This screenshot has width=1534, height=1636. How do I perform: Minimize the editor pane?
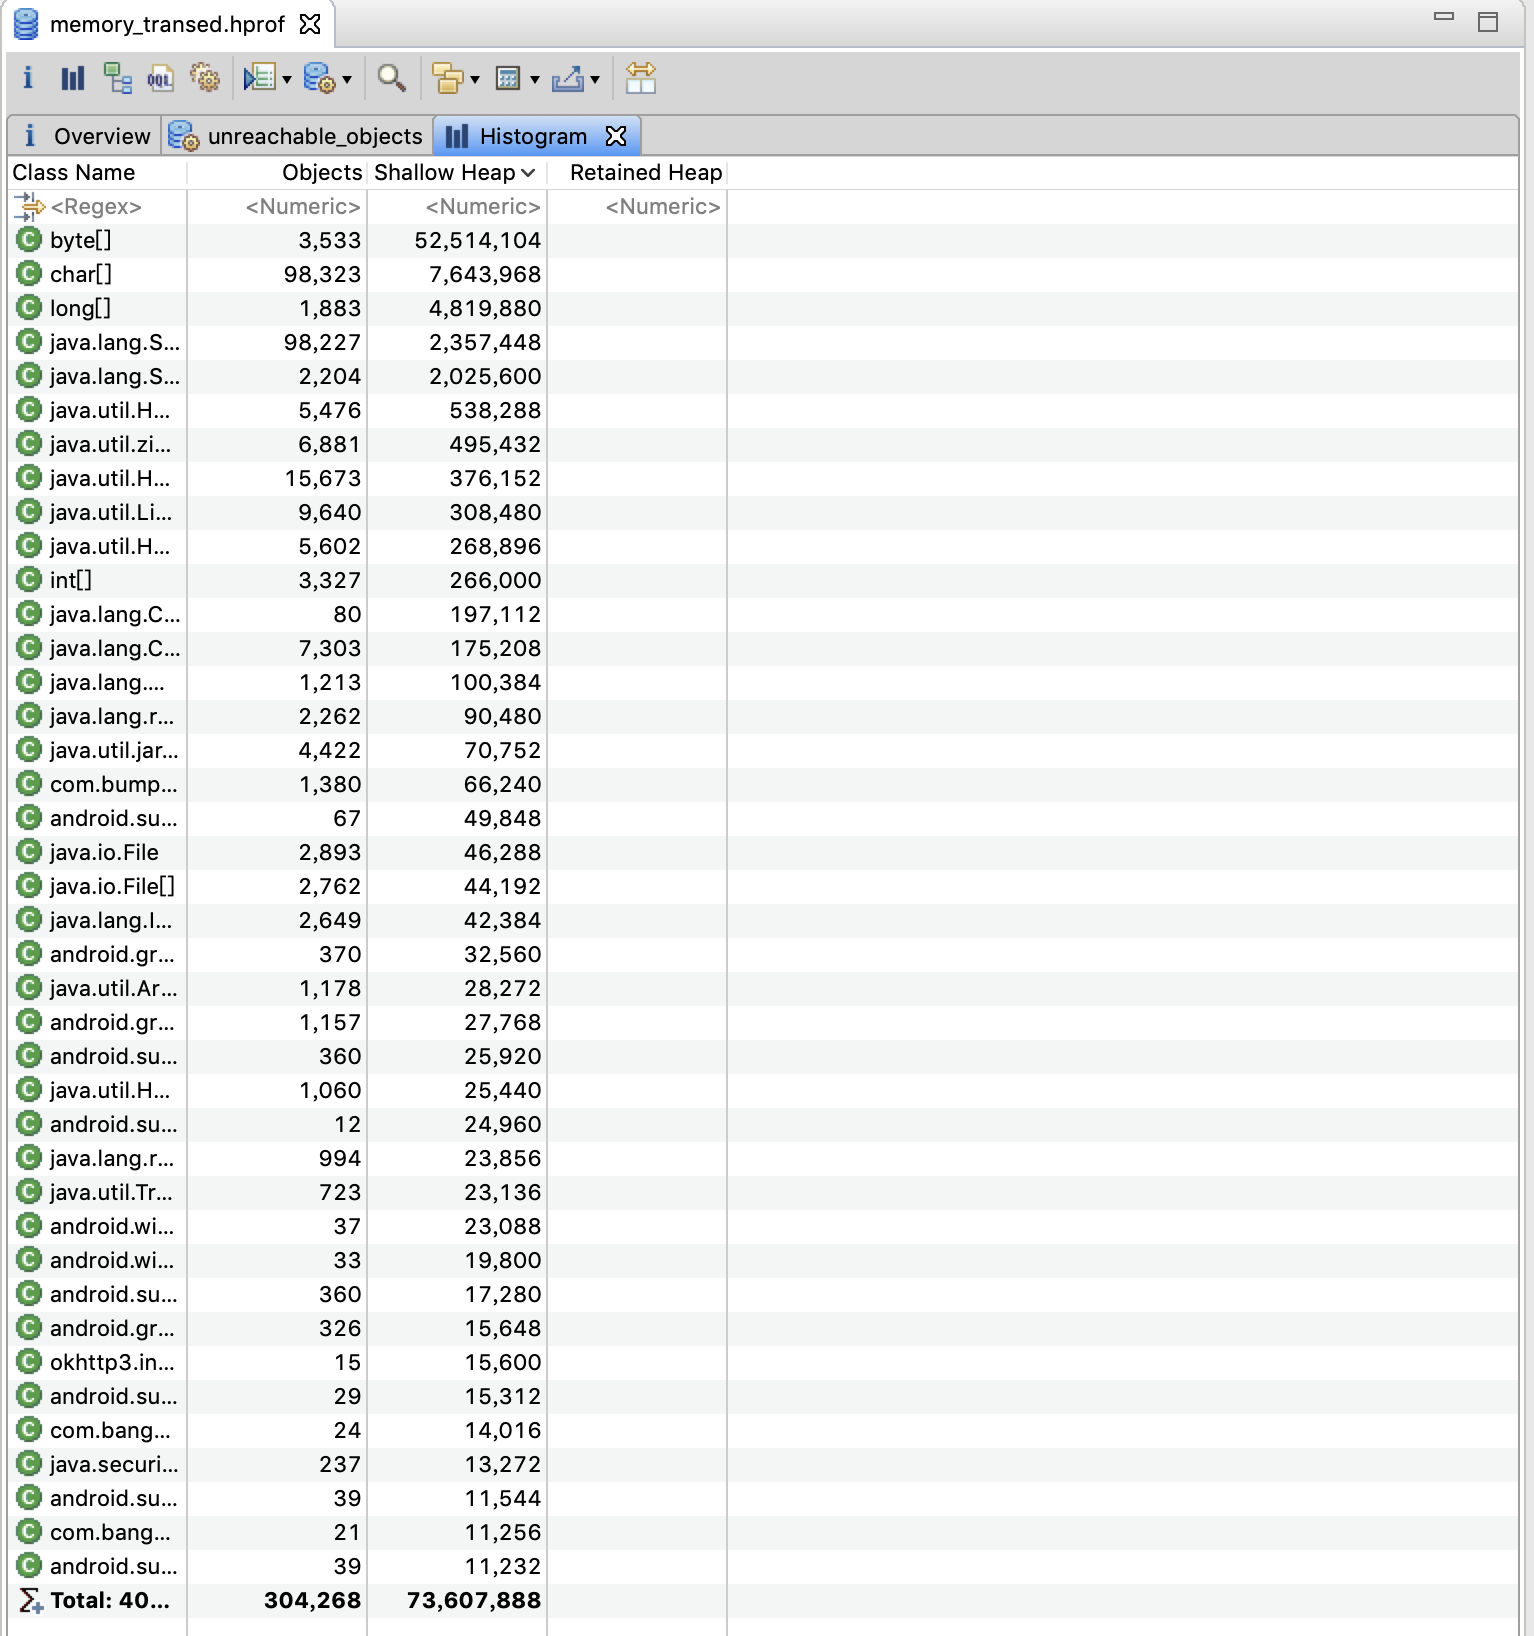pyautogui.click(x=1444, y=17)
